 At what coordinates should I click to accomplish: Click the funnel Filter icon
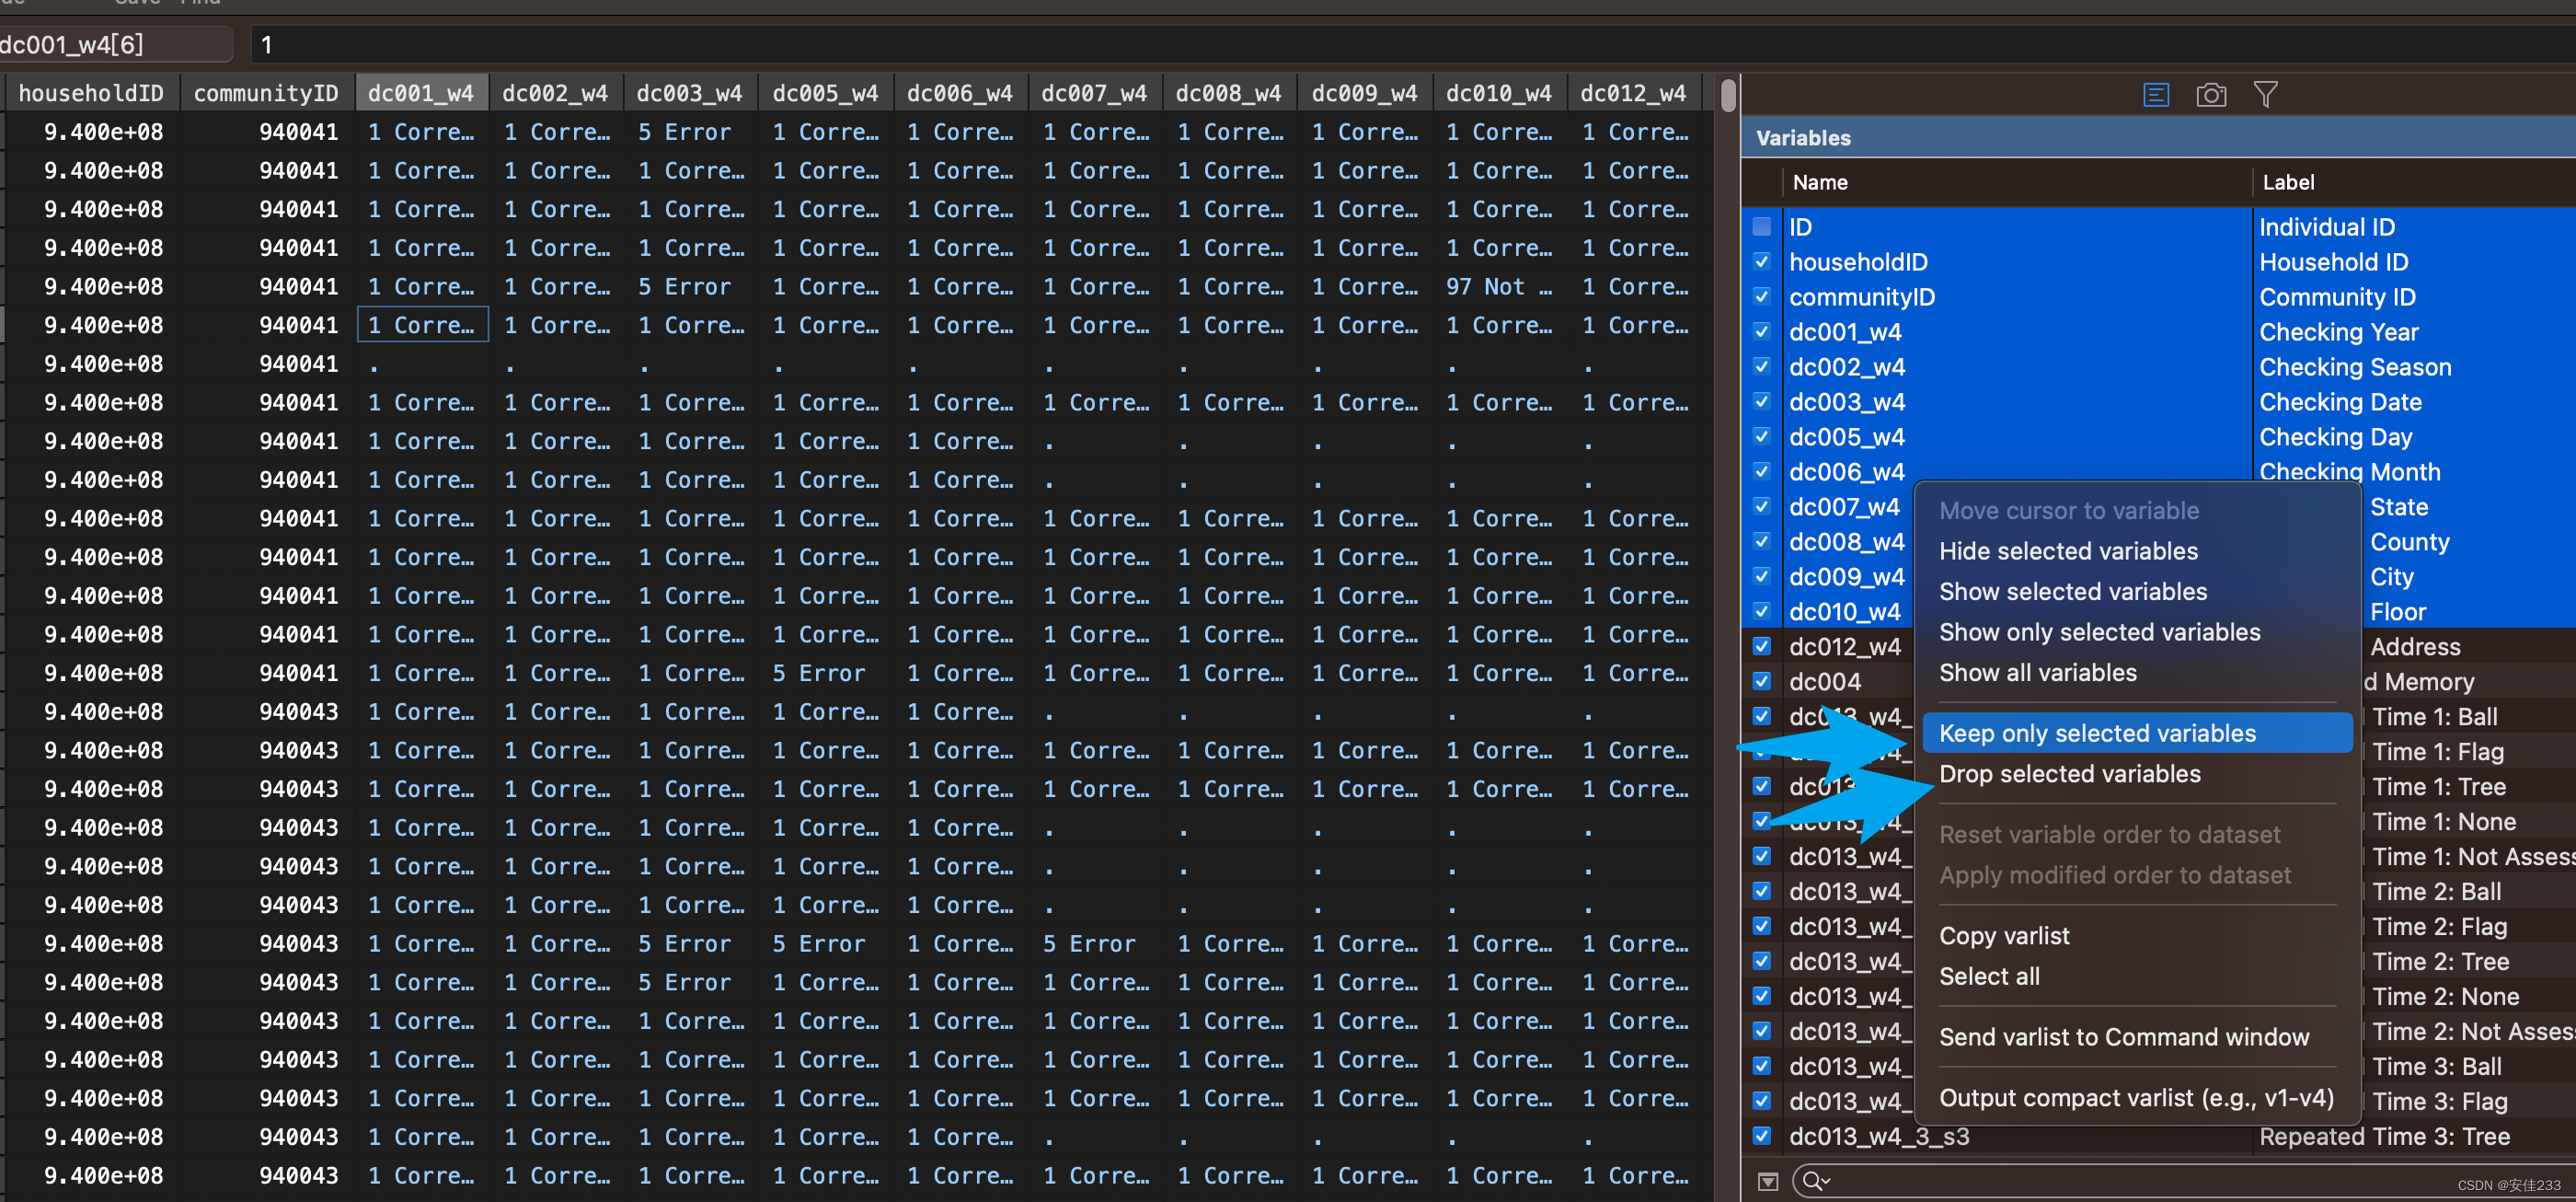point(2265,95)
